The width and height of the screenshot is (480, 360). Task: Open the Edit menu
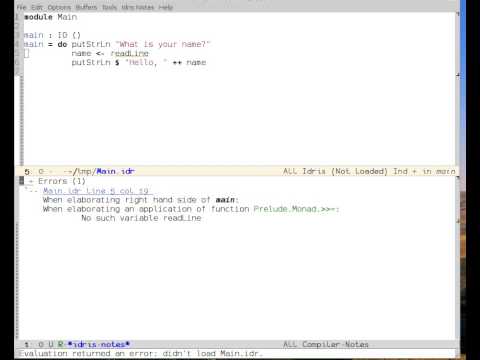tap(37, 7)
